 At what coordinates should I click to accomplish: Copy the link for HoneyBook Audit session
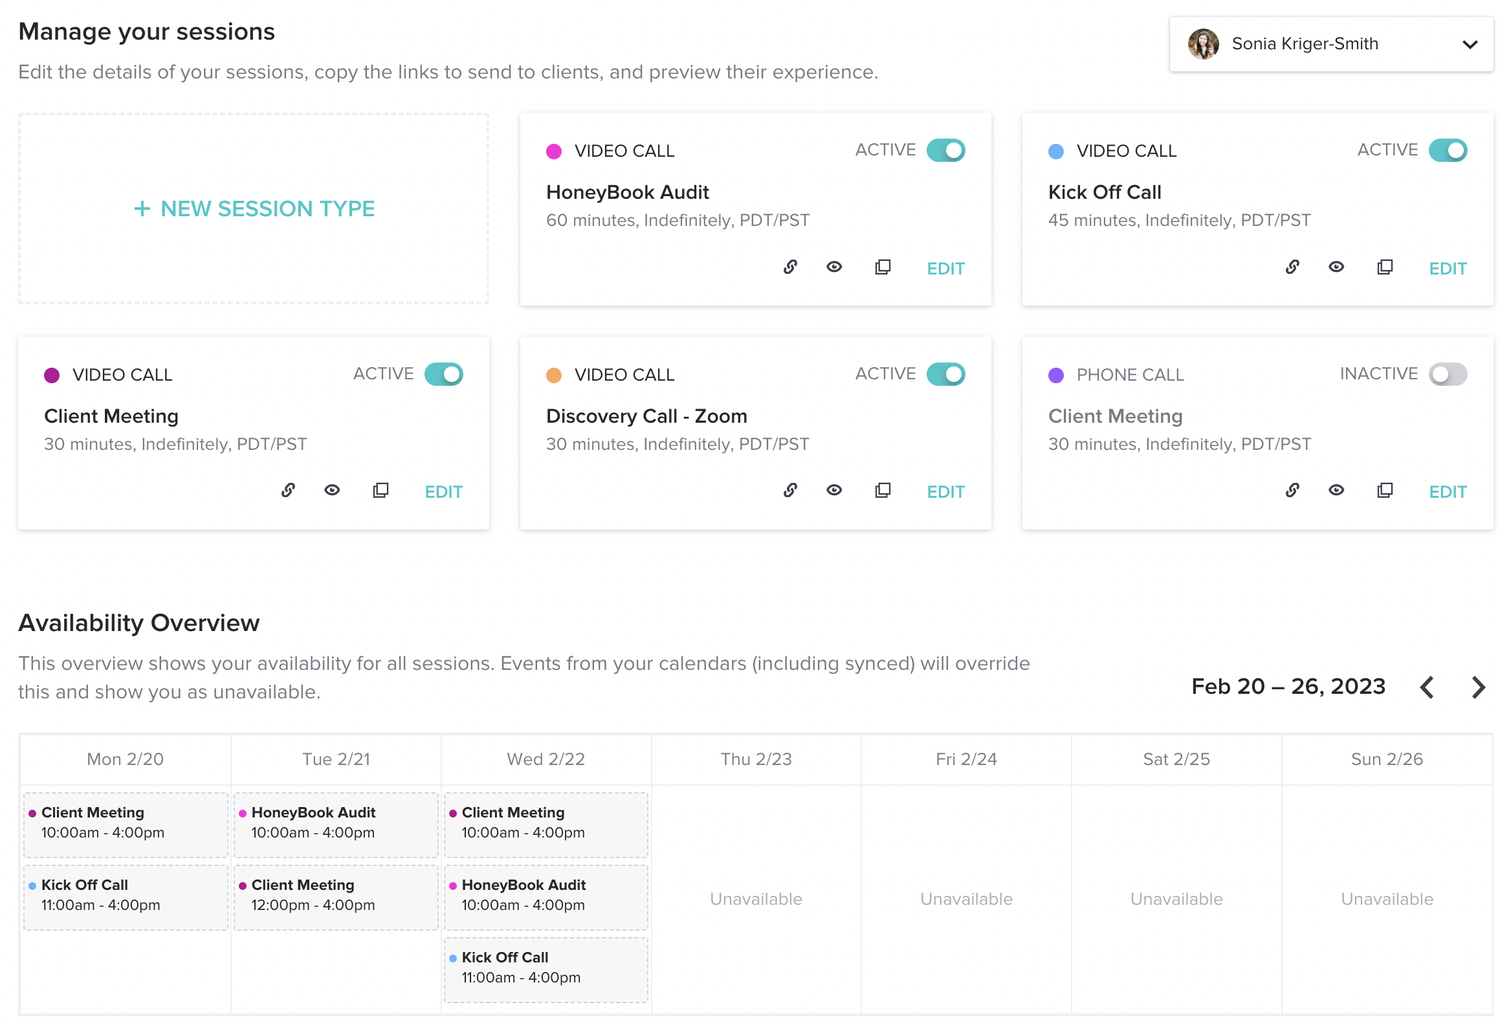pyautogui.click(x=790, y=267)
